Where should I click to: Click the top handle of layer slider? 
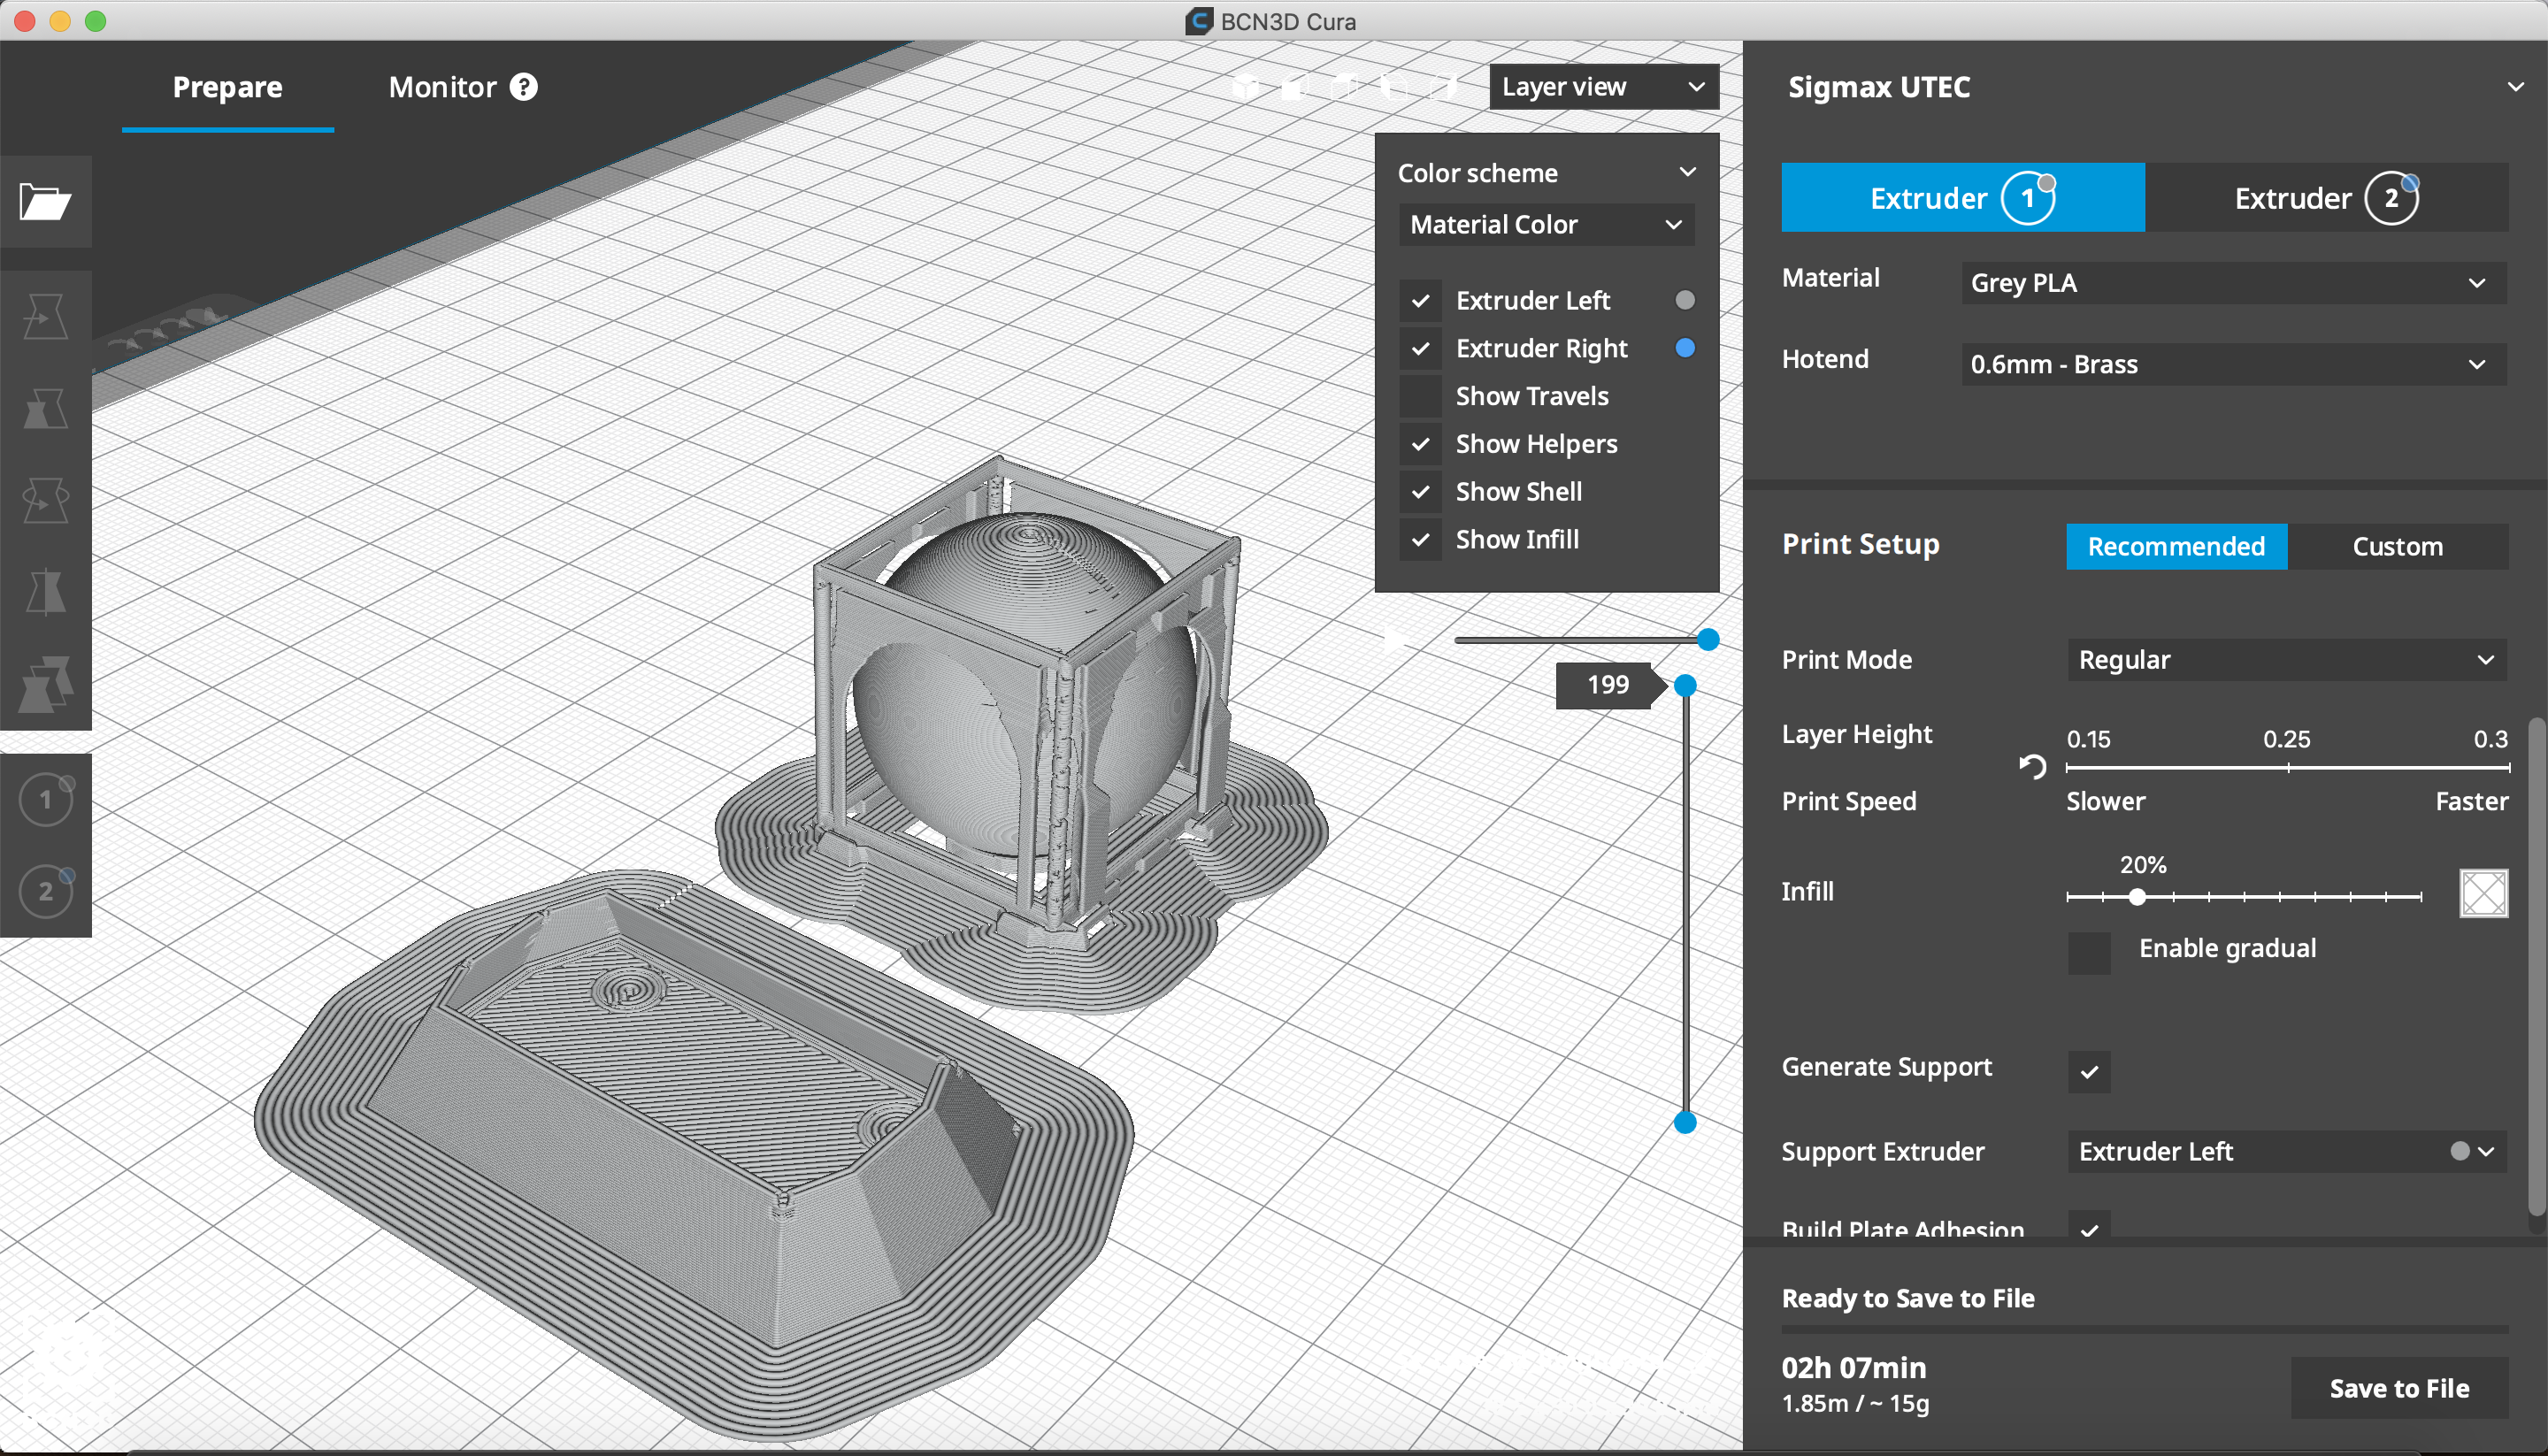point(1685,685)
